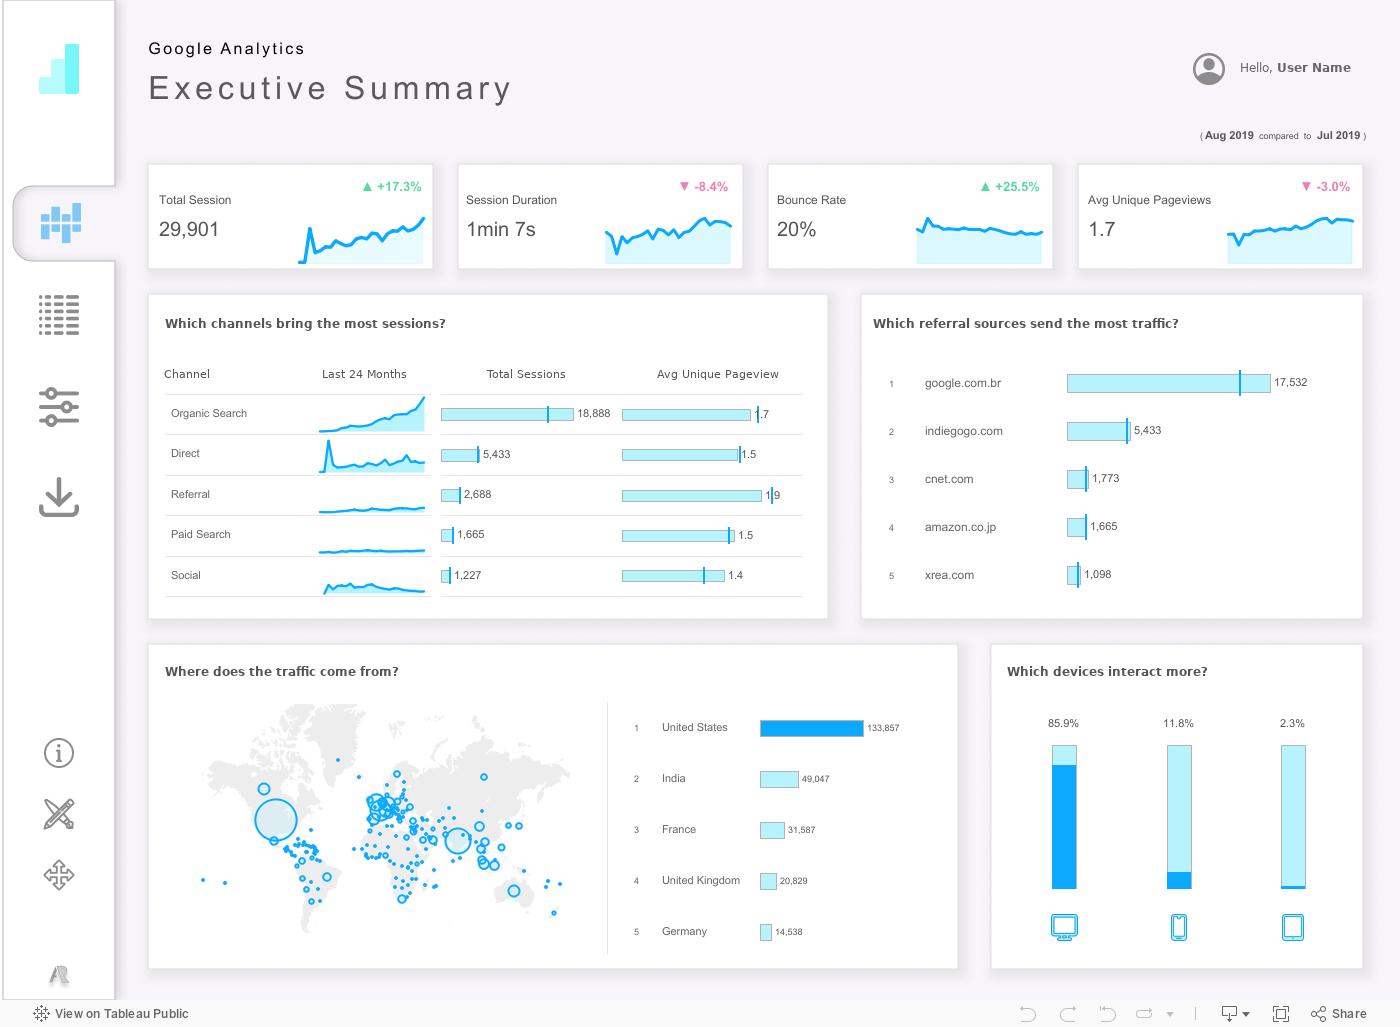Click the author logo at bottom of sidebar
1400x1027 pixels.
59,974
